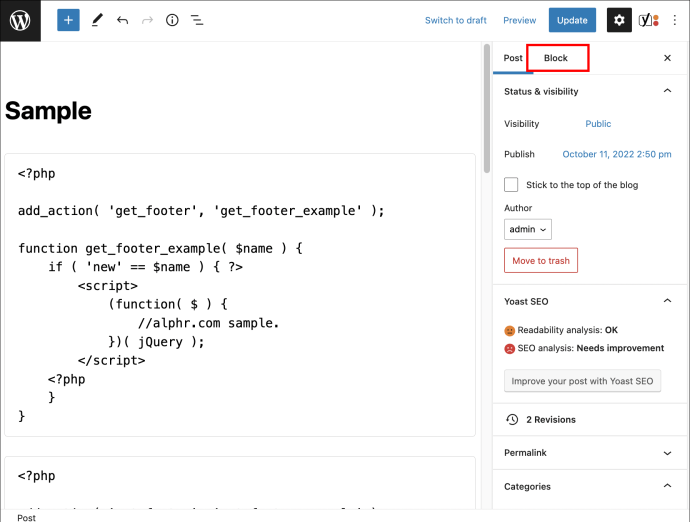Open the list view outline
The width and height of the screenshot is (690, 522).
(x=197, y=20)
